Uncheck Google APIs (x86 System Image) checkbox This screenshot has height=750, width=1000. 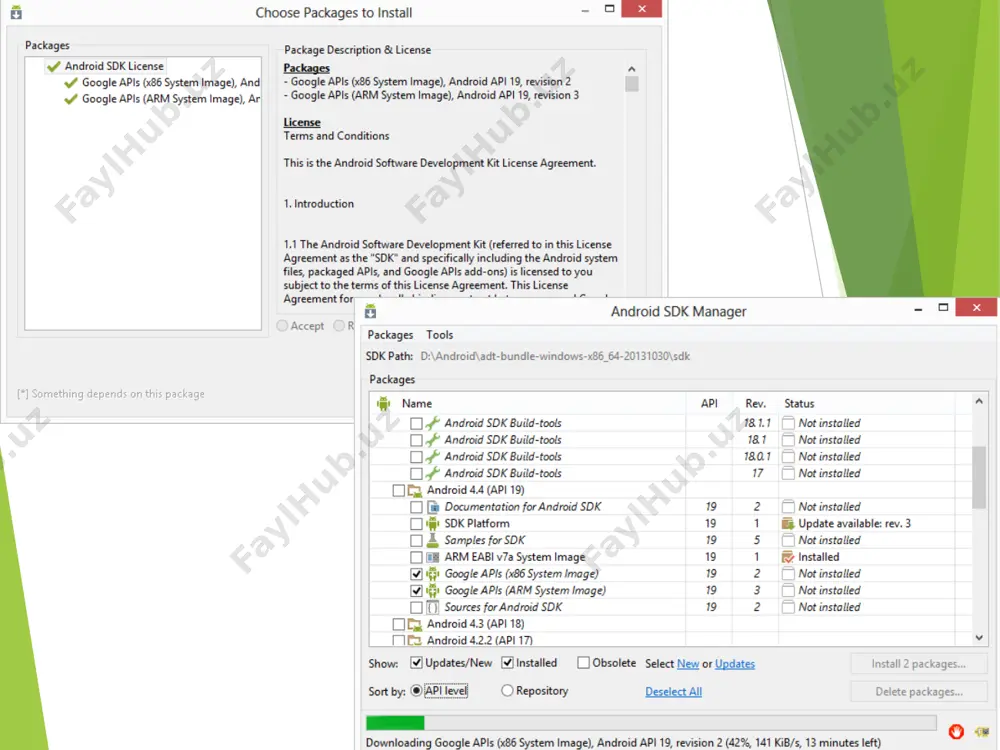click(416, 573)
